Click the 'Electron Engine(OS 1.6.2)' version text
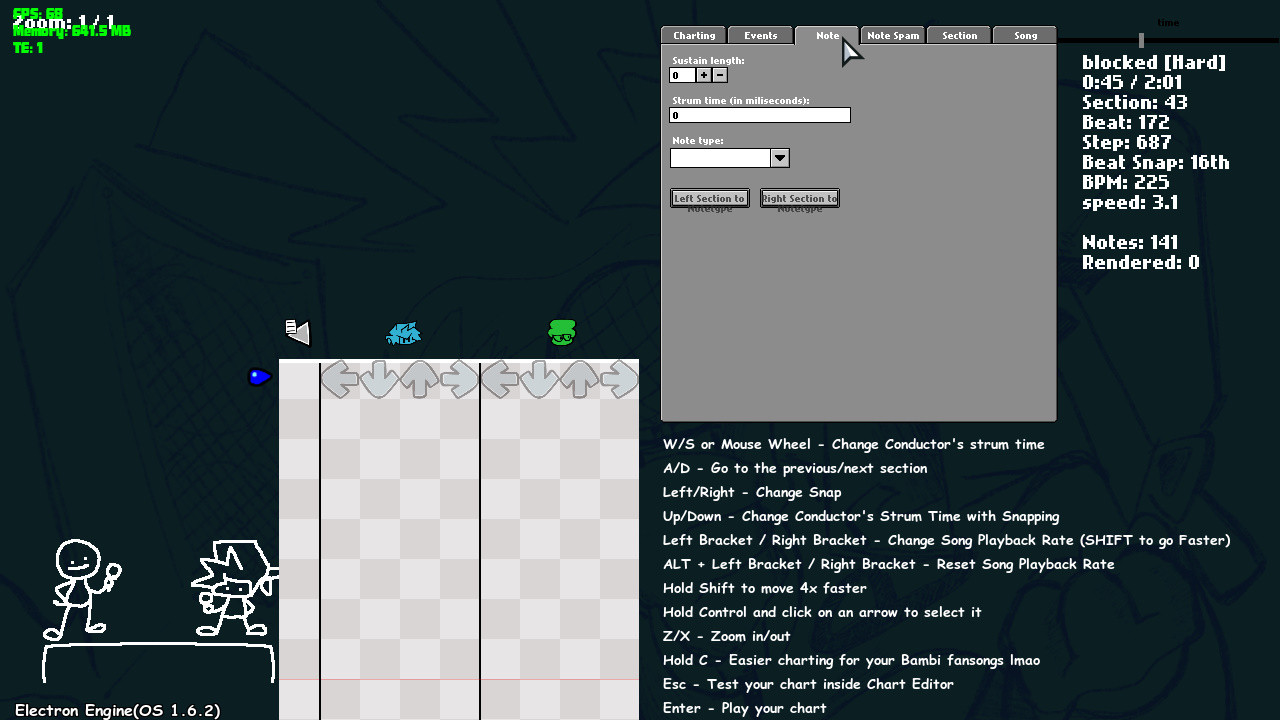1280x720 pixels. point(117,710)
